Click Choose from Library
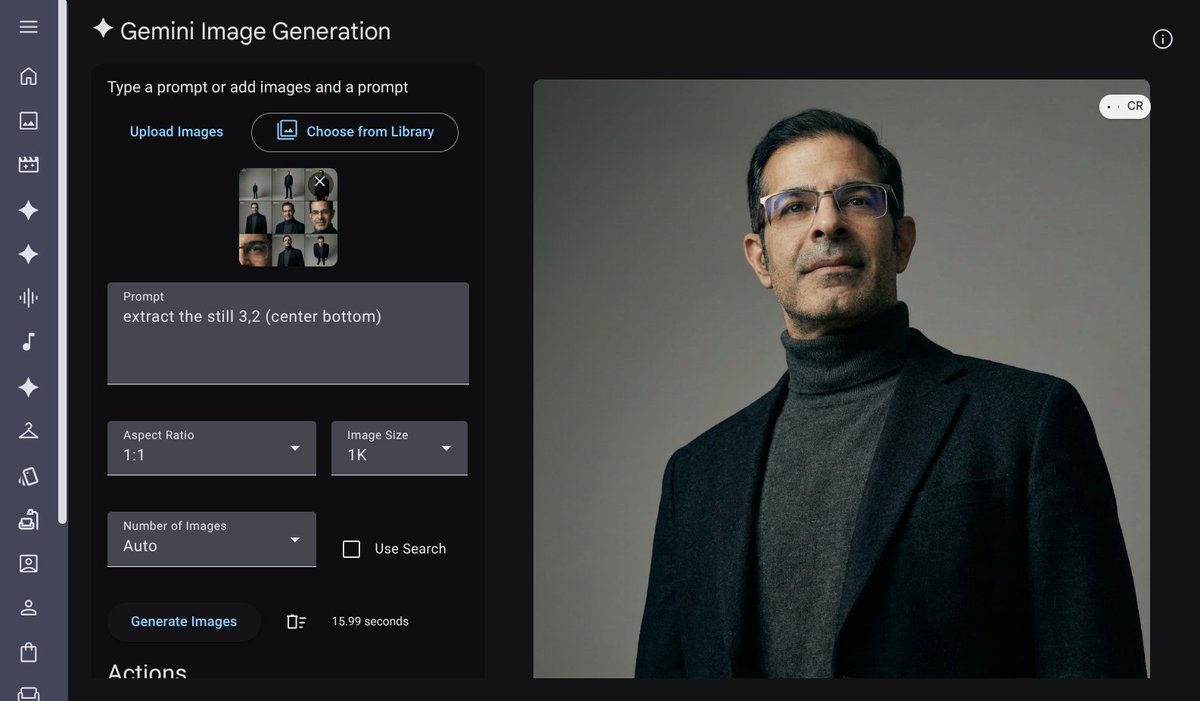The image size is (1200, 701). (x=355, y=132)
